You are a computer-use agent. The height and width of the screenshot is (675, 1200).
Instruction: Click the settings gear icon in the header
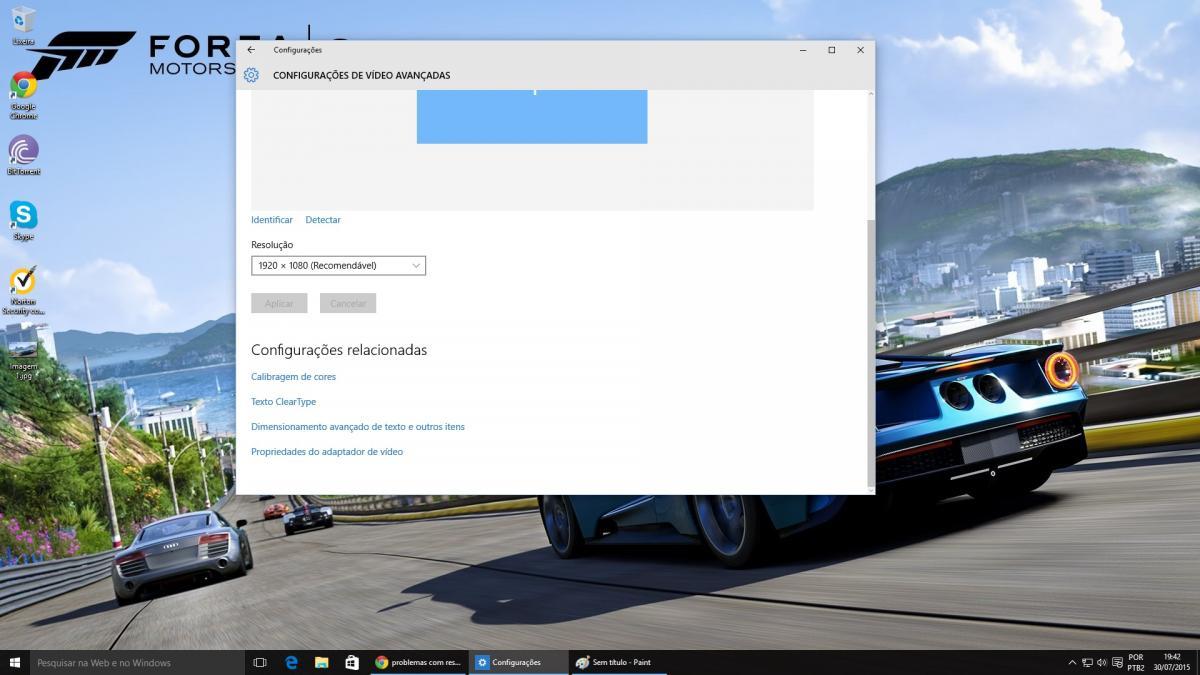pos(251,75)
